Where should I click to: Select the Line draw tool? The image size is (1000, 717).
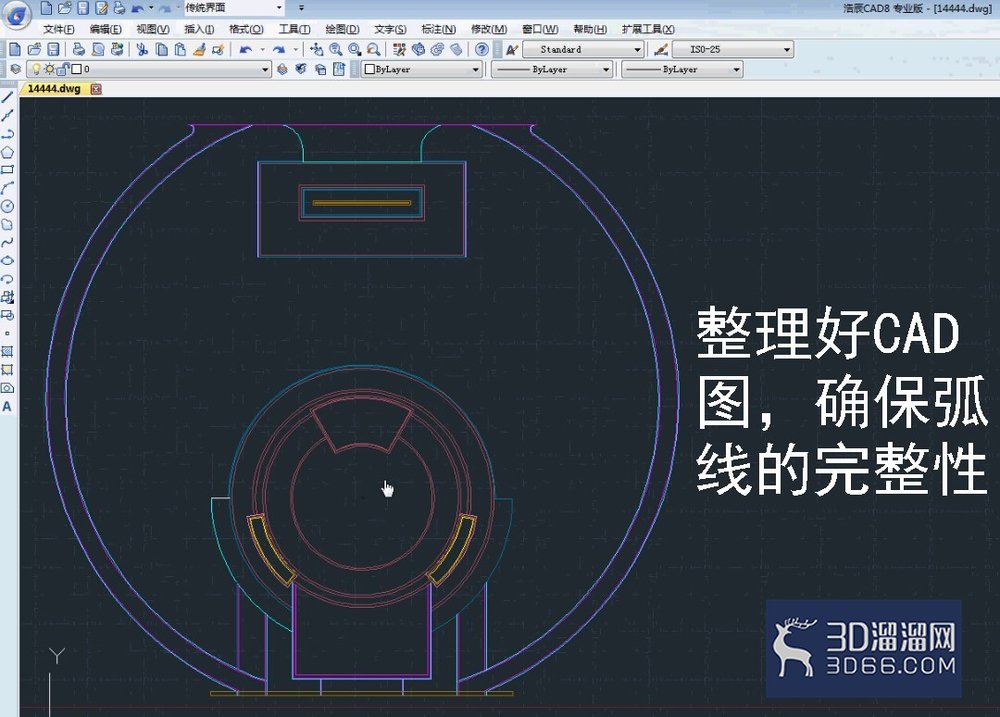click(7, 98)
